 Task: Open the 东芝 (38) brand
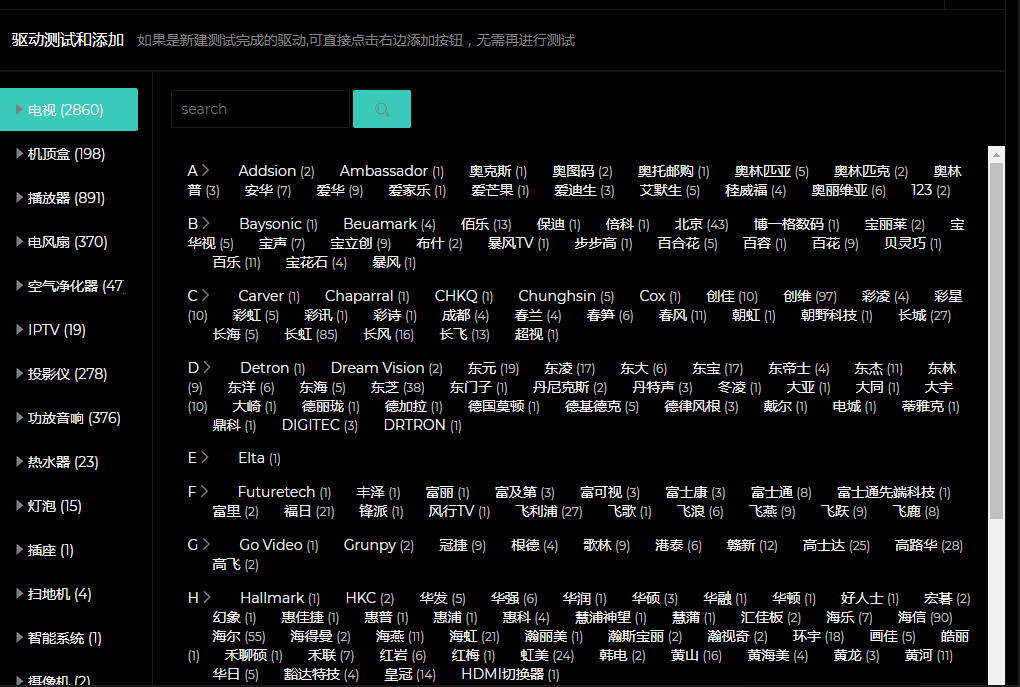(397, 388)
